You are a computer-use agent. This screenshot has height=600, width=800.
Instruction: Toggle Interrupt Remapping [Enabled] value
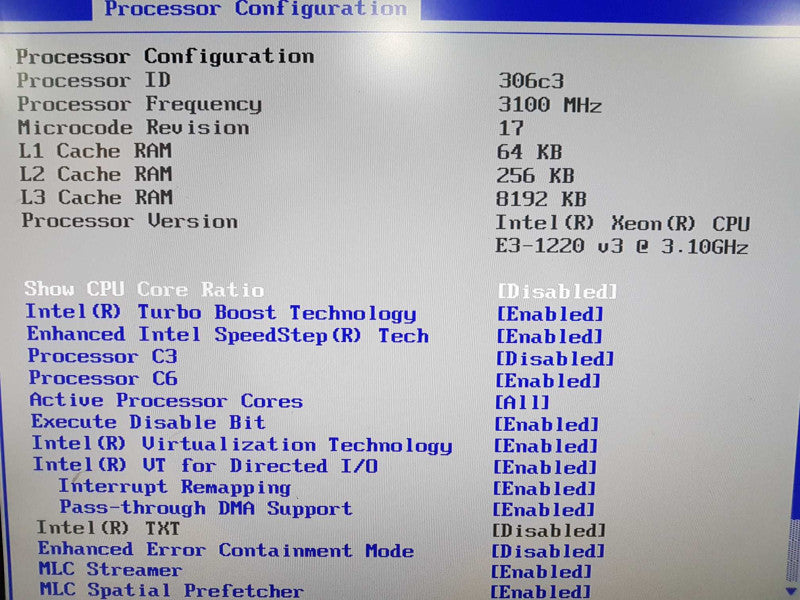coord(544,489)
